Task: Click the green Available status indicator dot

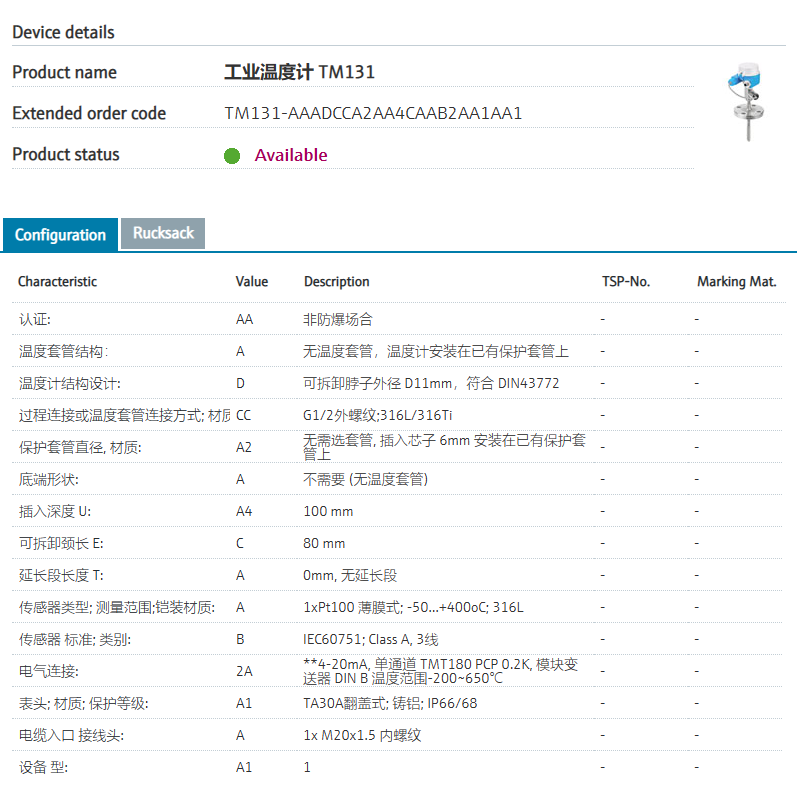Action: point(232,155)
